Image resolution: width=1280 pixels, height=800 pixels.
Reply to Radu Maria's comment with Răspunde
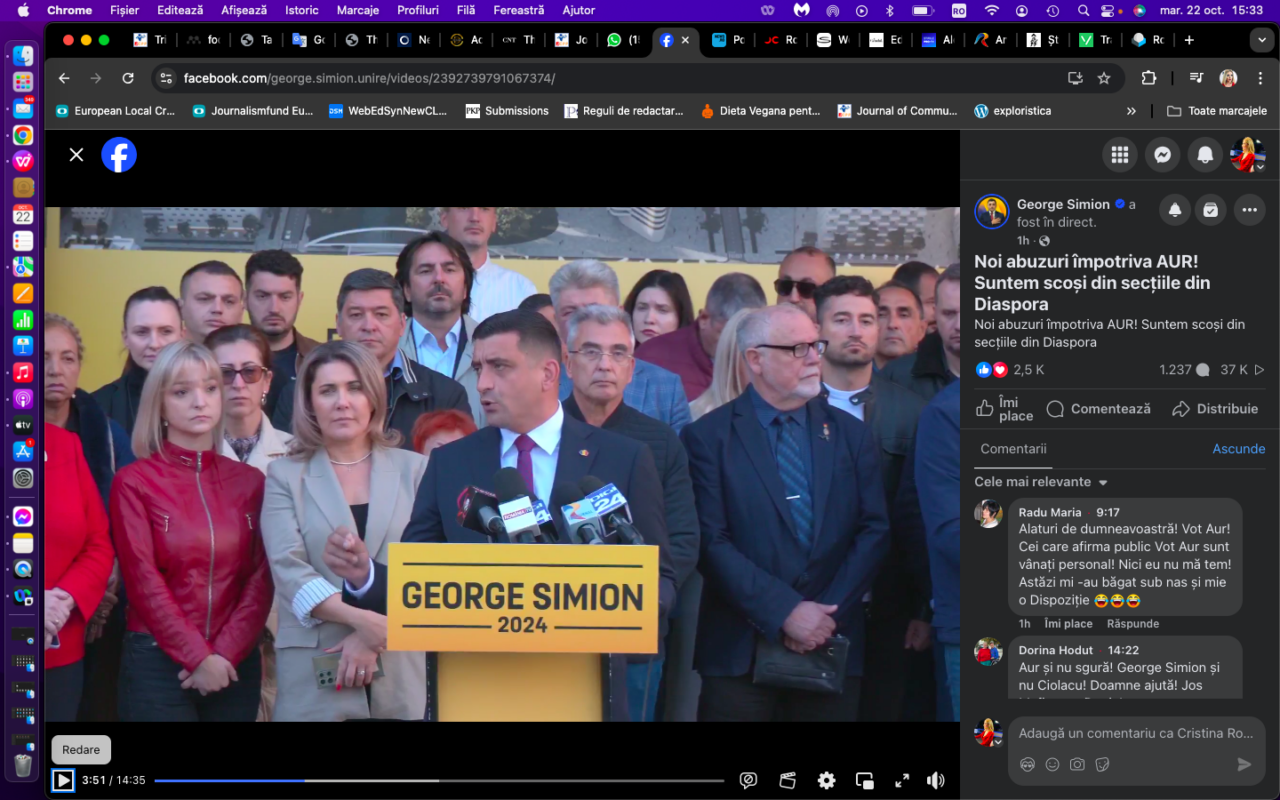[x=1133, y=624]
